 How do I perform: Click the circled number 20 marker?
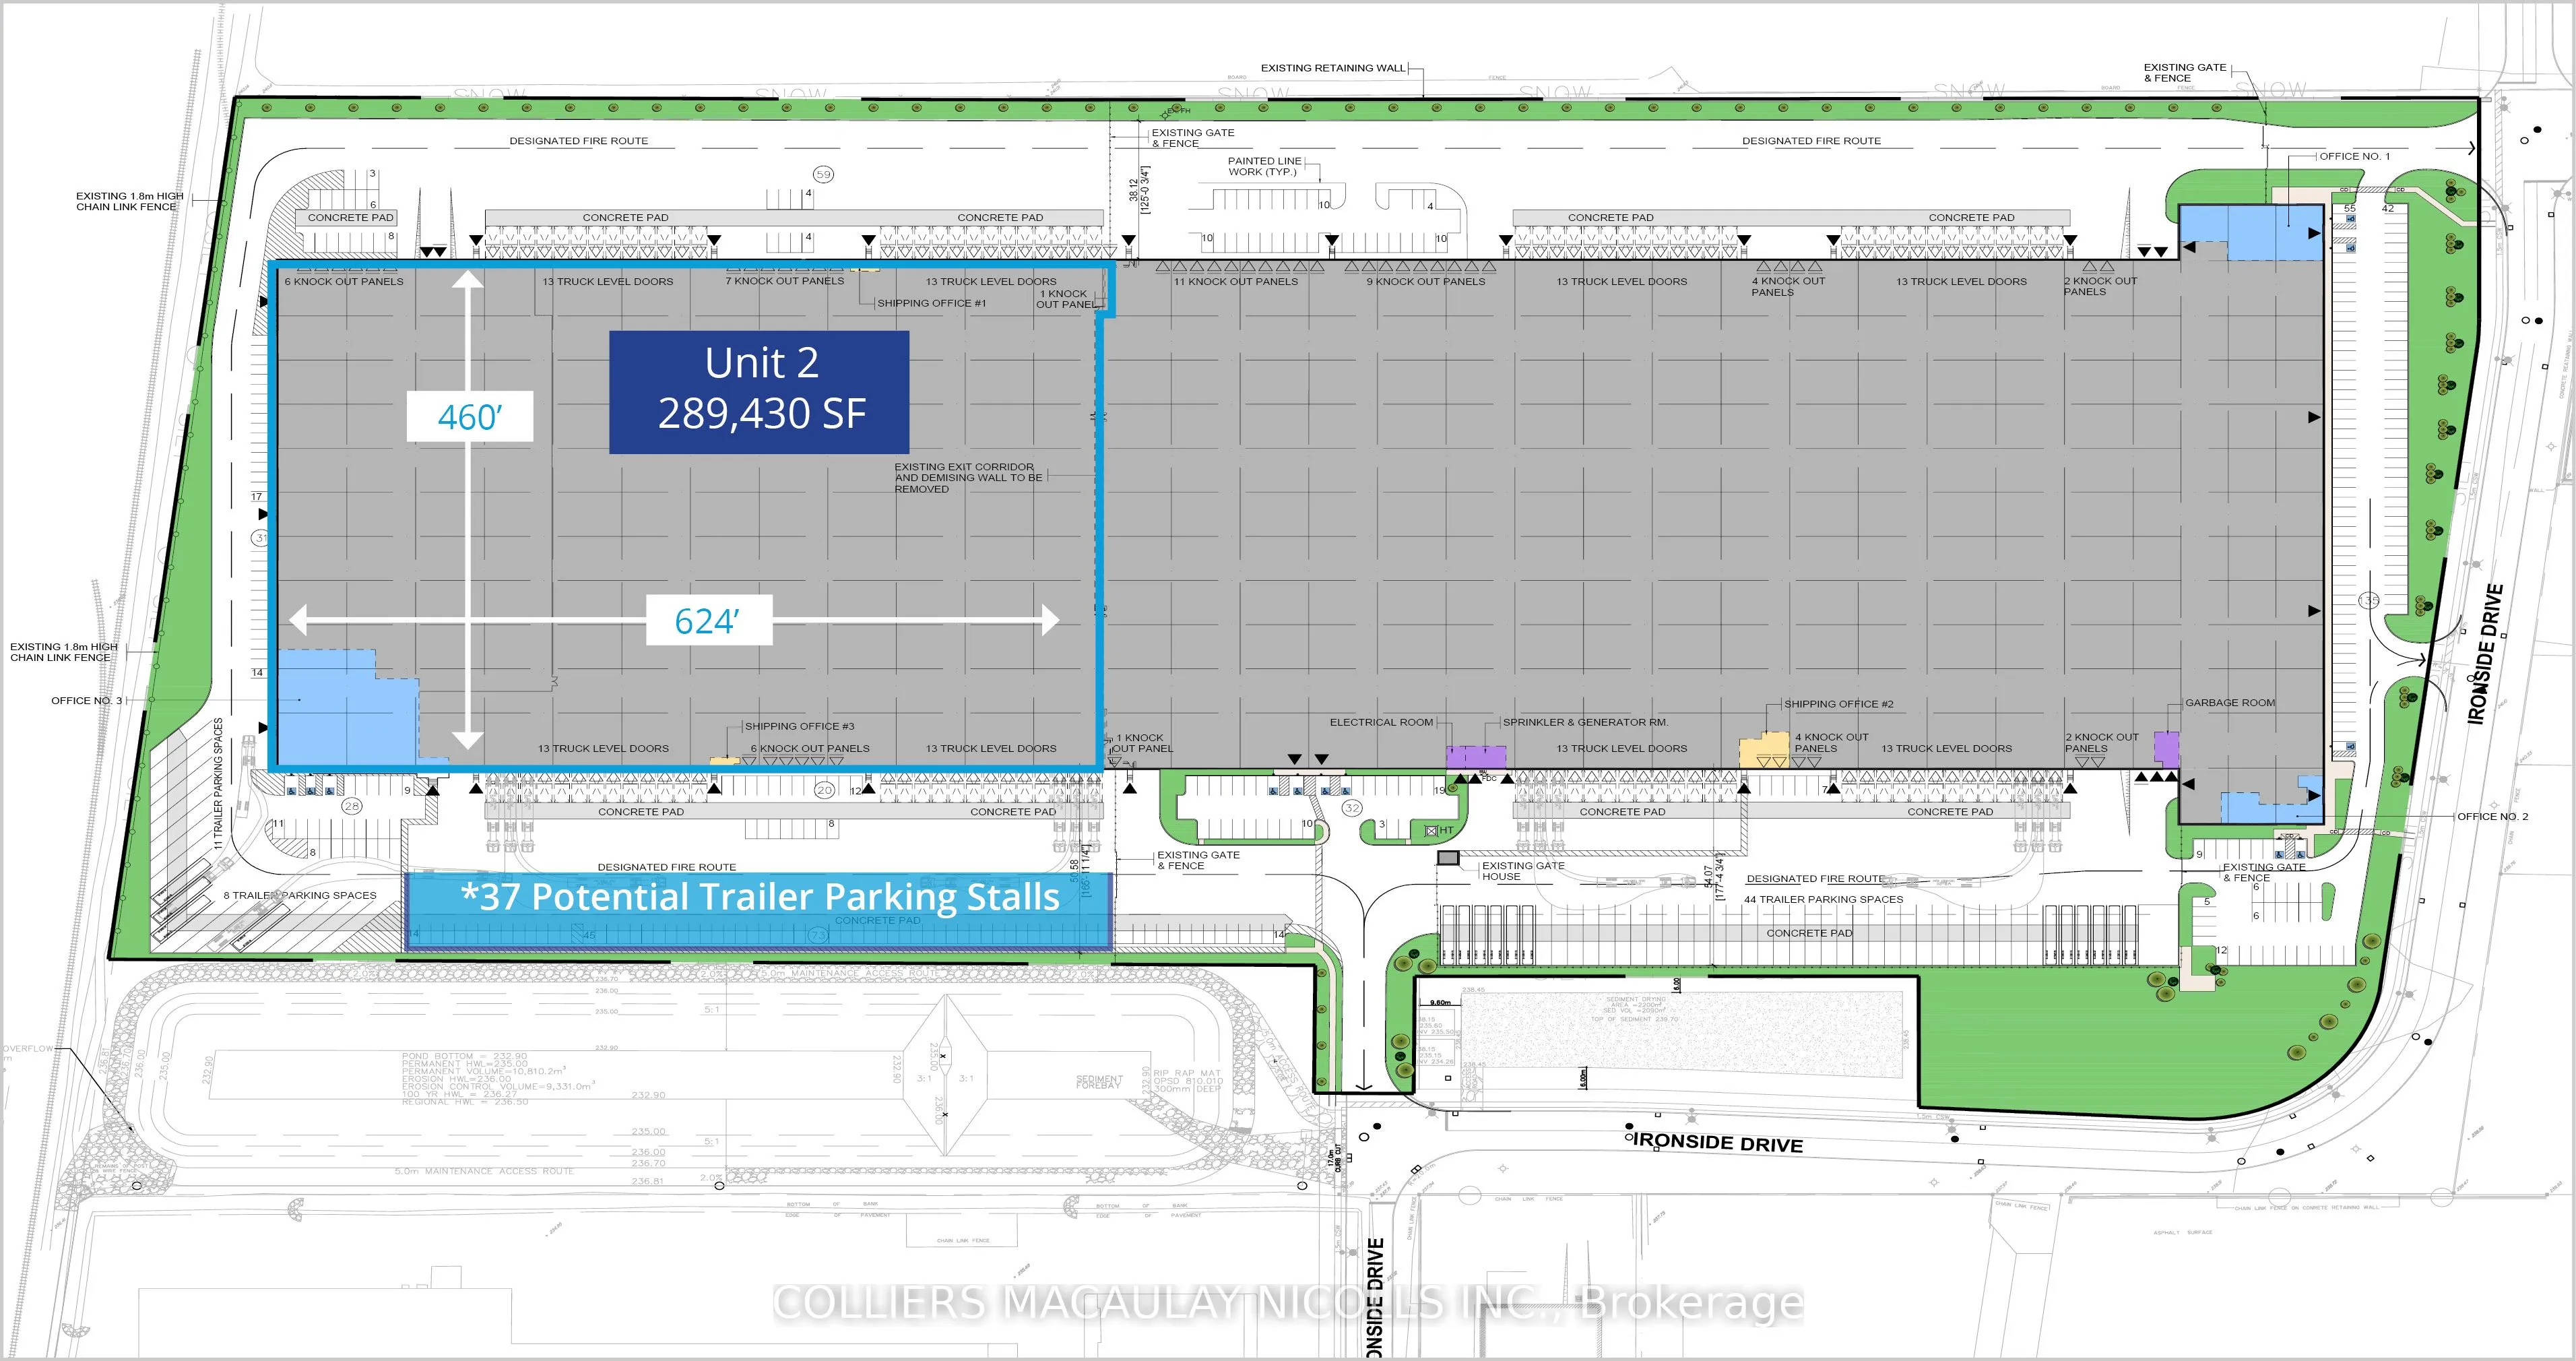pos(824,790)
